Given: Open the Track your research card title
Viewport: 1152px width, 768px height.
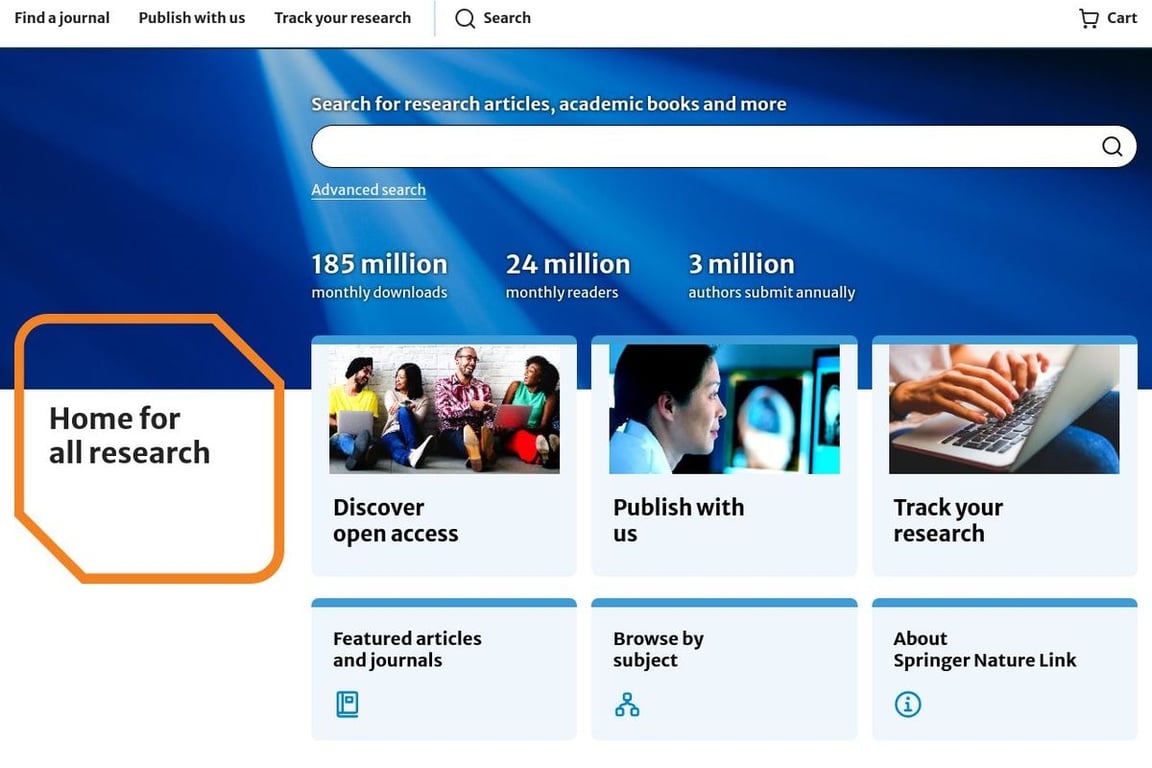Looking at the screenshot, I should [x=948, y=520].
